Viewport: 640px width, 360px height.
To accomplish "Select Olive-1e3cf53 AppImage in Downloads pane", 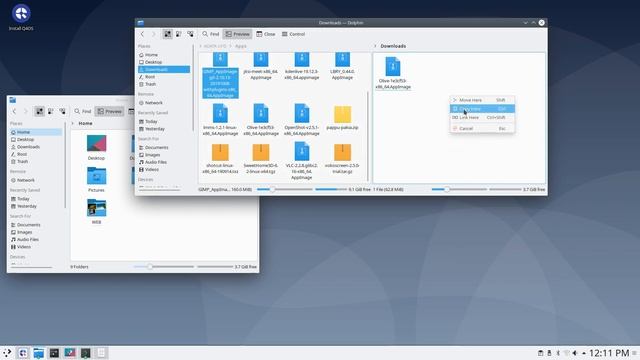I will point(393,73).
